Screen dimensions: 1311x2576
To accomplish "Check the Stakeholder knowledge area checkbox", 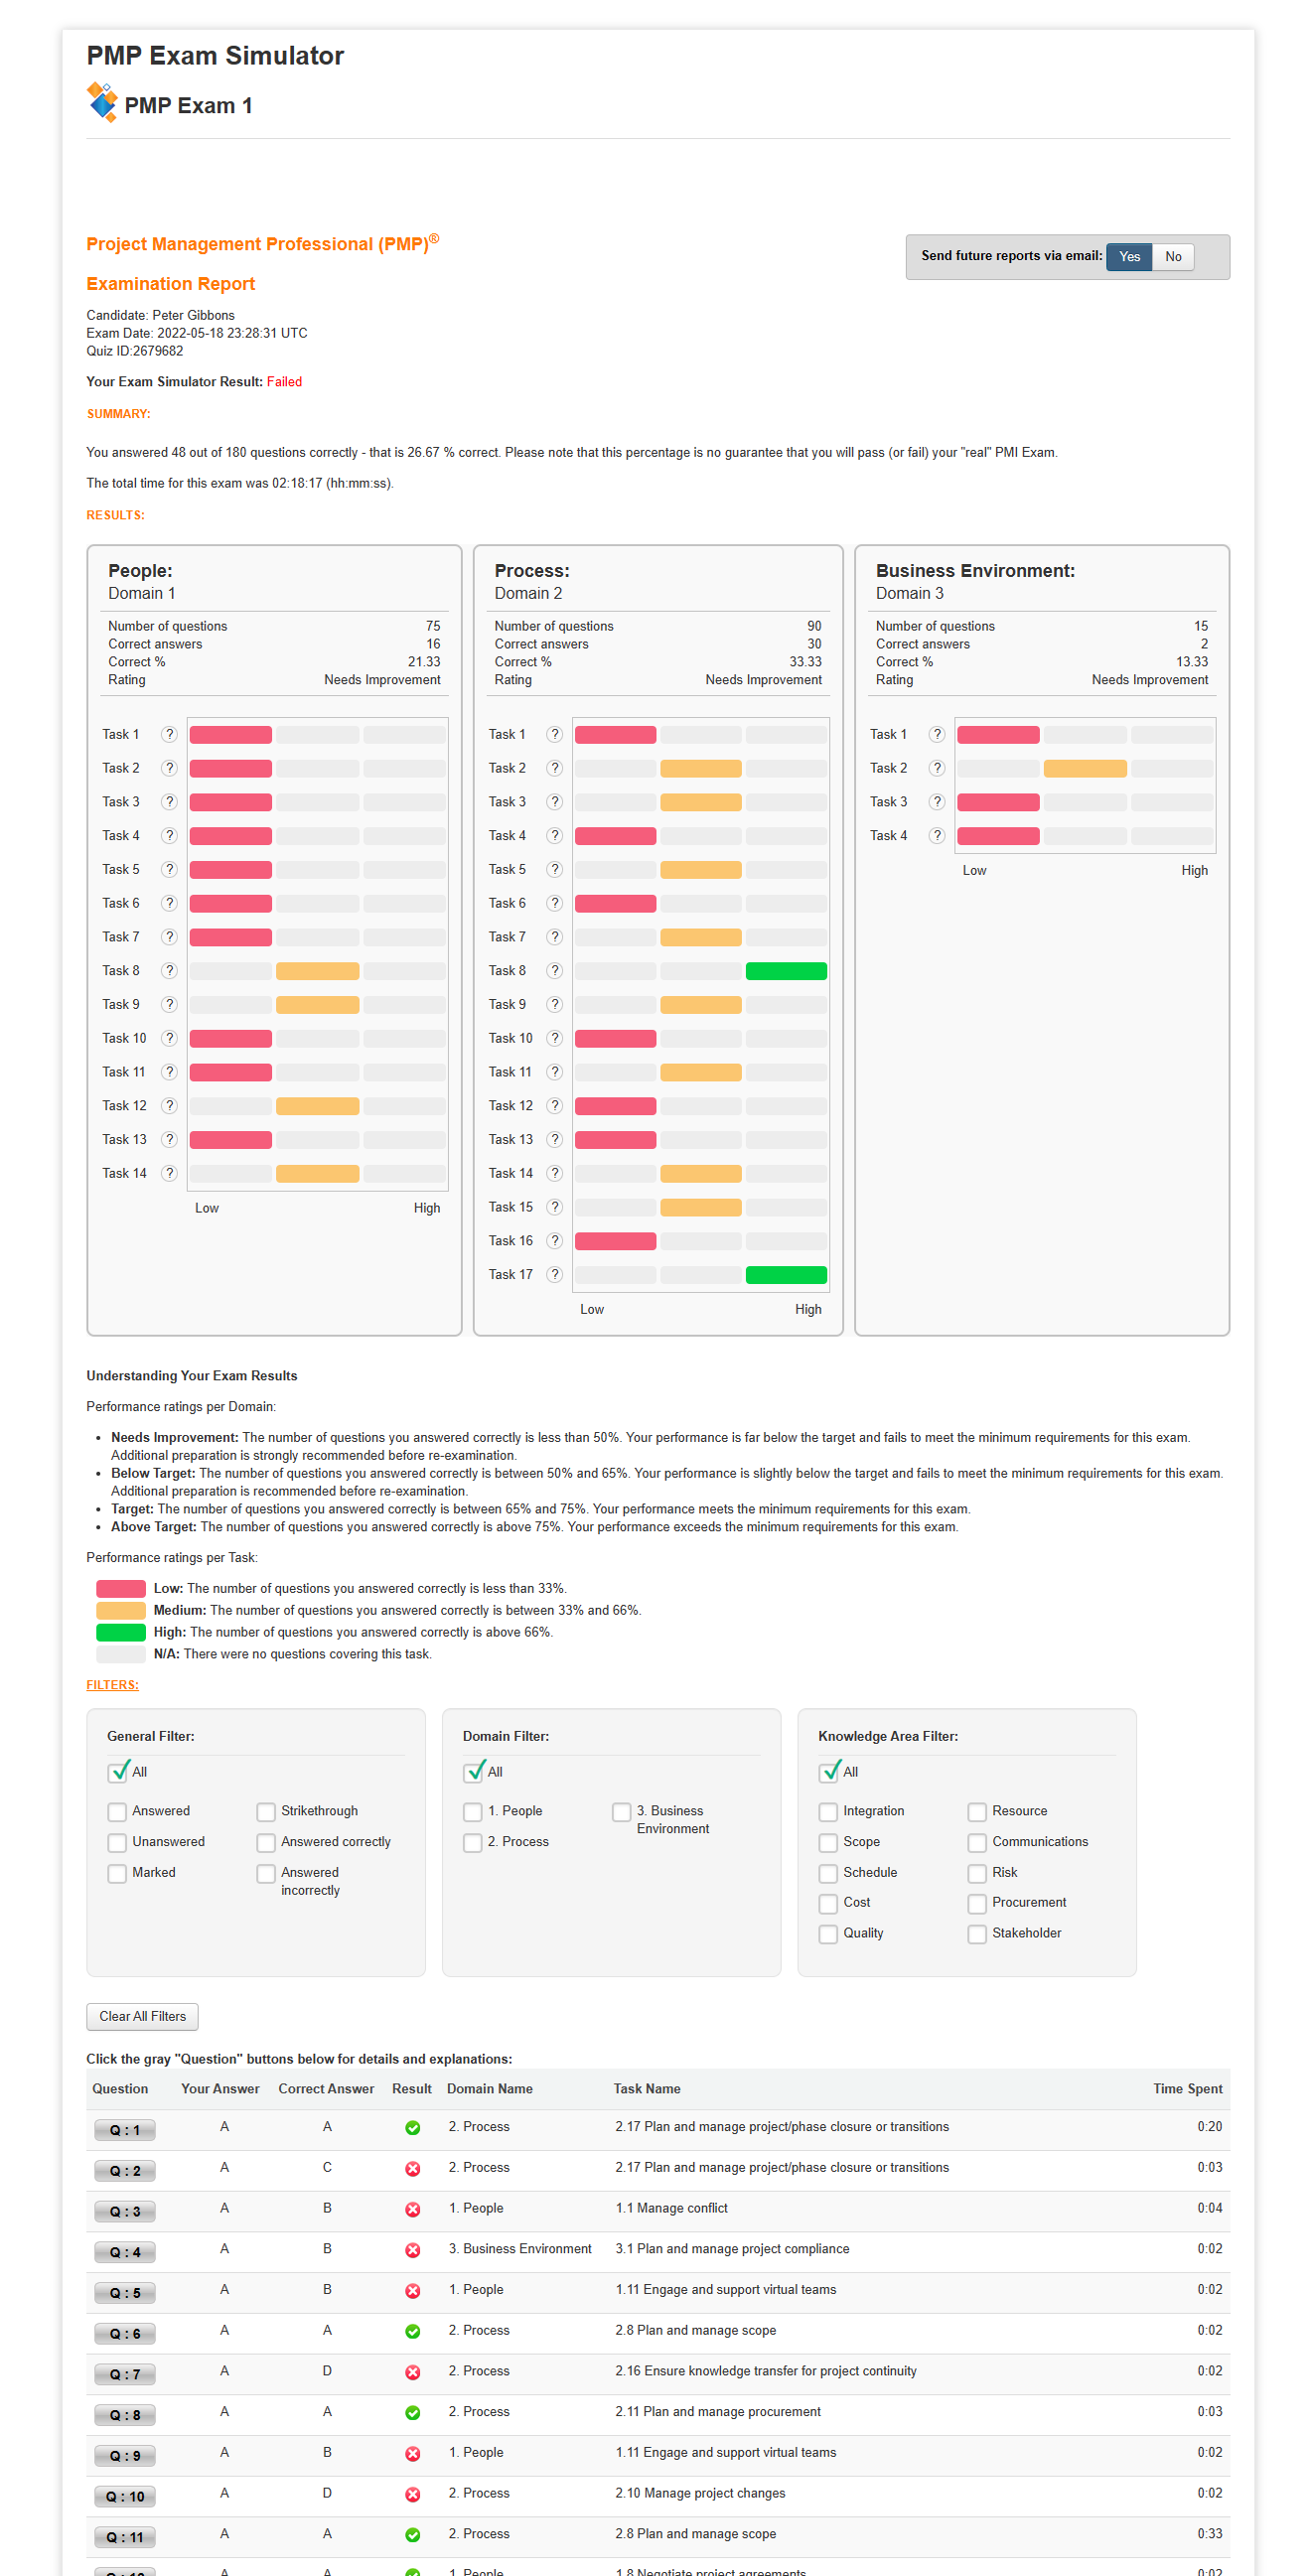I will 977,1935.
